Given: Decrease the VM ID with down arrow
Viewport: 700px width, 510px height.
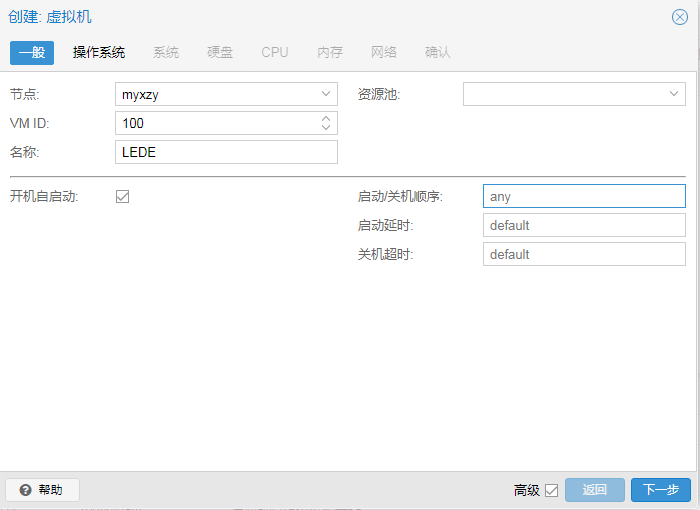Looking at the screenshot, I should click(326, 128).
